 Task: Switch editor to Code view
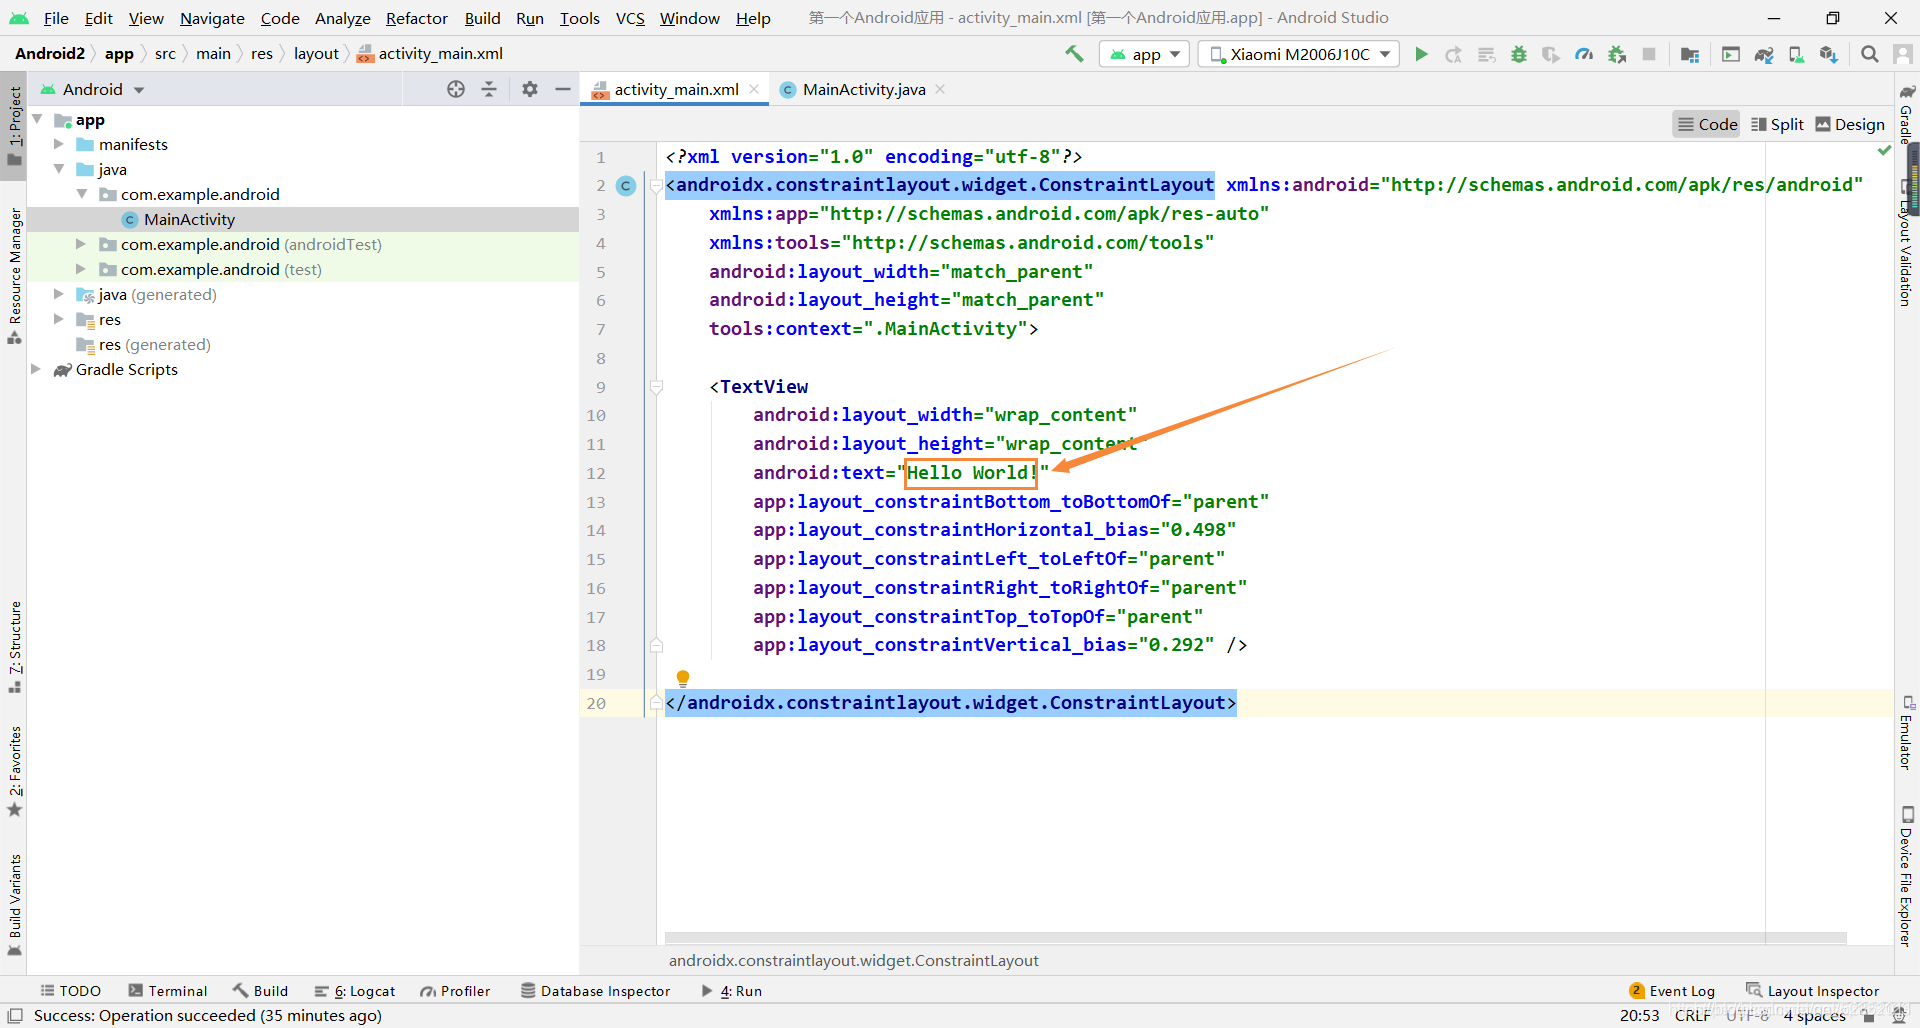tap(1707, 124)
